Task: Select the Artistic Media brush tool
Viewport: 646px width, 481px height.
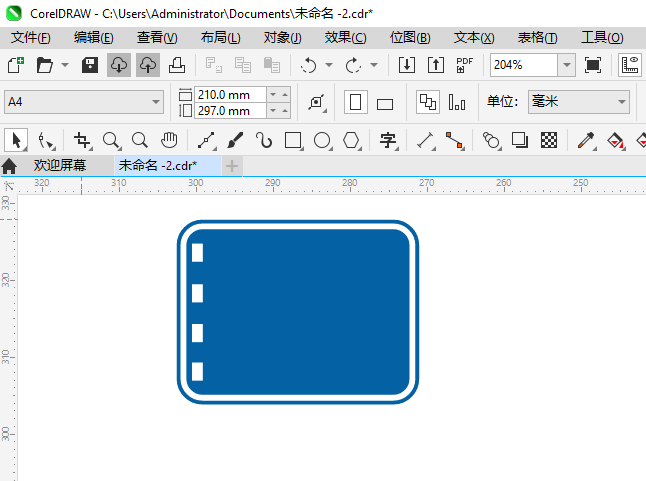Action: coord(235,140)
